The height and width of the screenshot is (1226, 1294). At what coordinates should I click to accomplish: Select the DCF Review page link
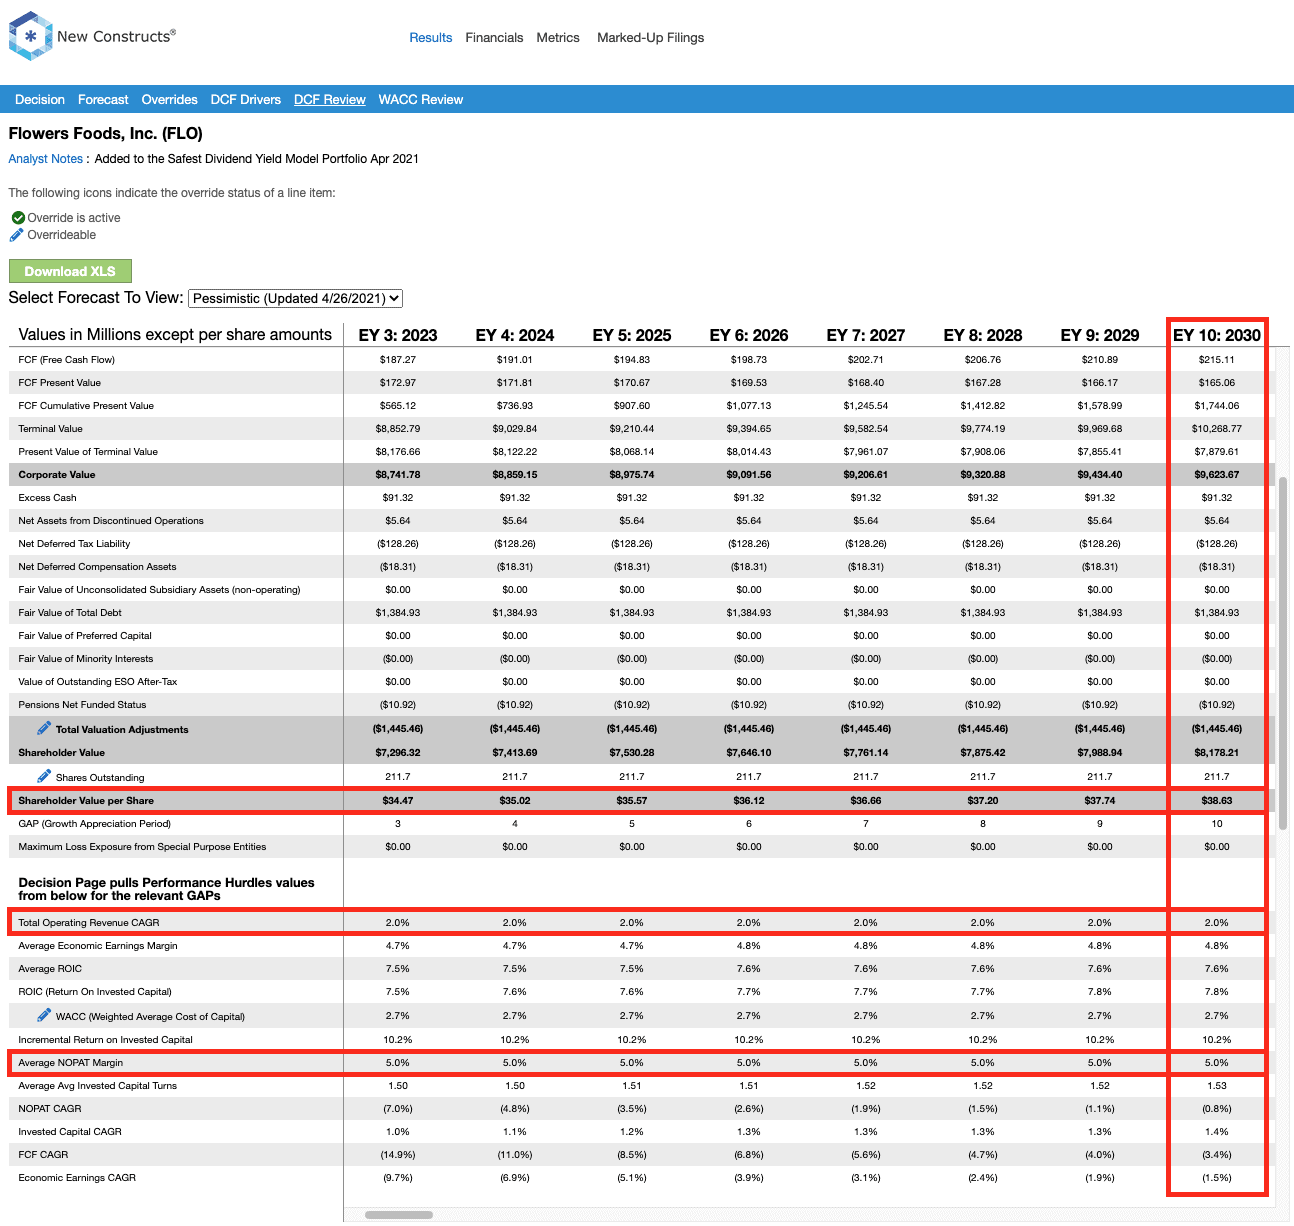tap(330, 100)
